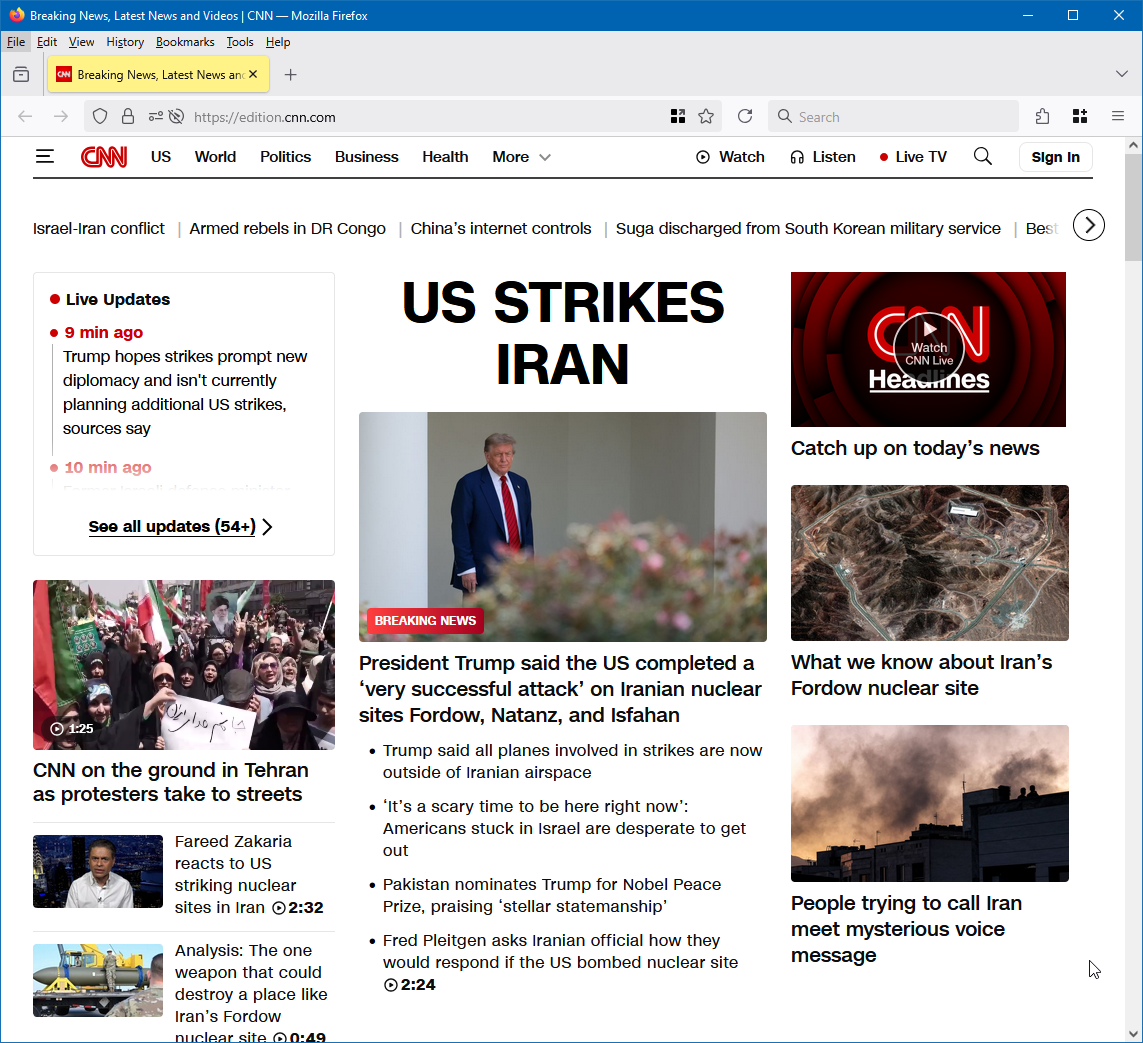Click the Watch link with play icon
Viewport: 1143px width, 1043px height.
click(x=730, y=157)
